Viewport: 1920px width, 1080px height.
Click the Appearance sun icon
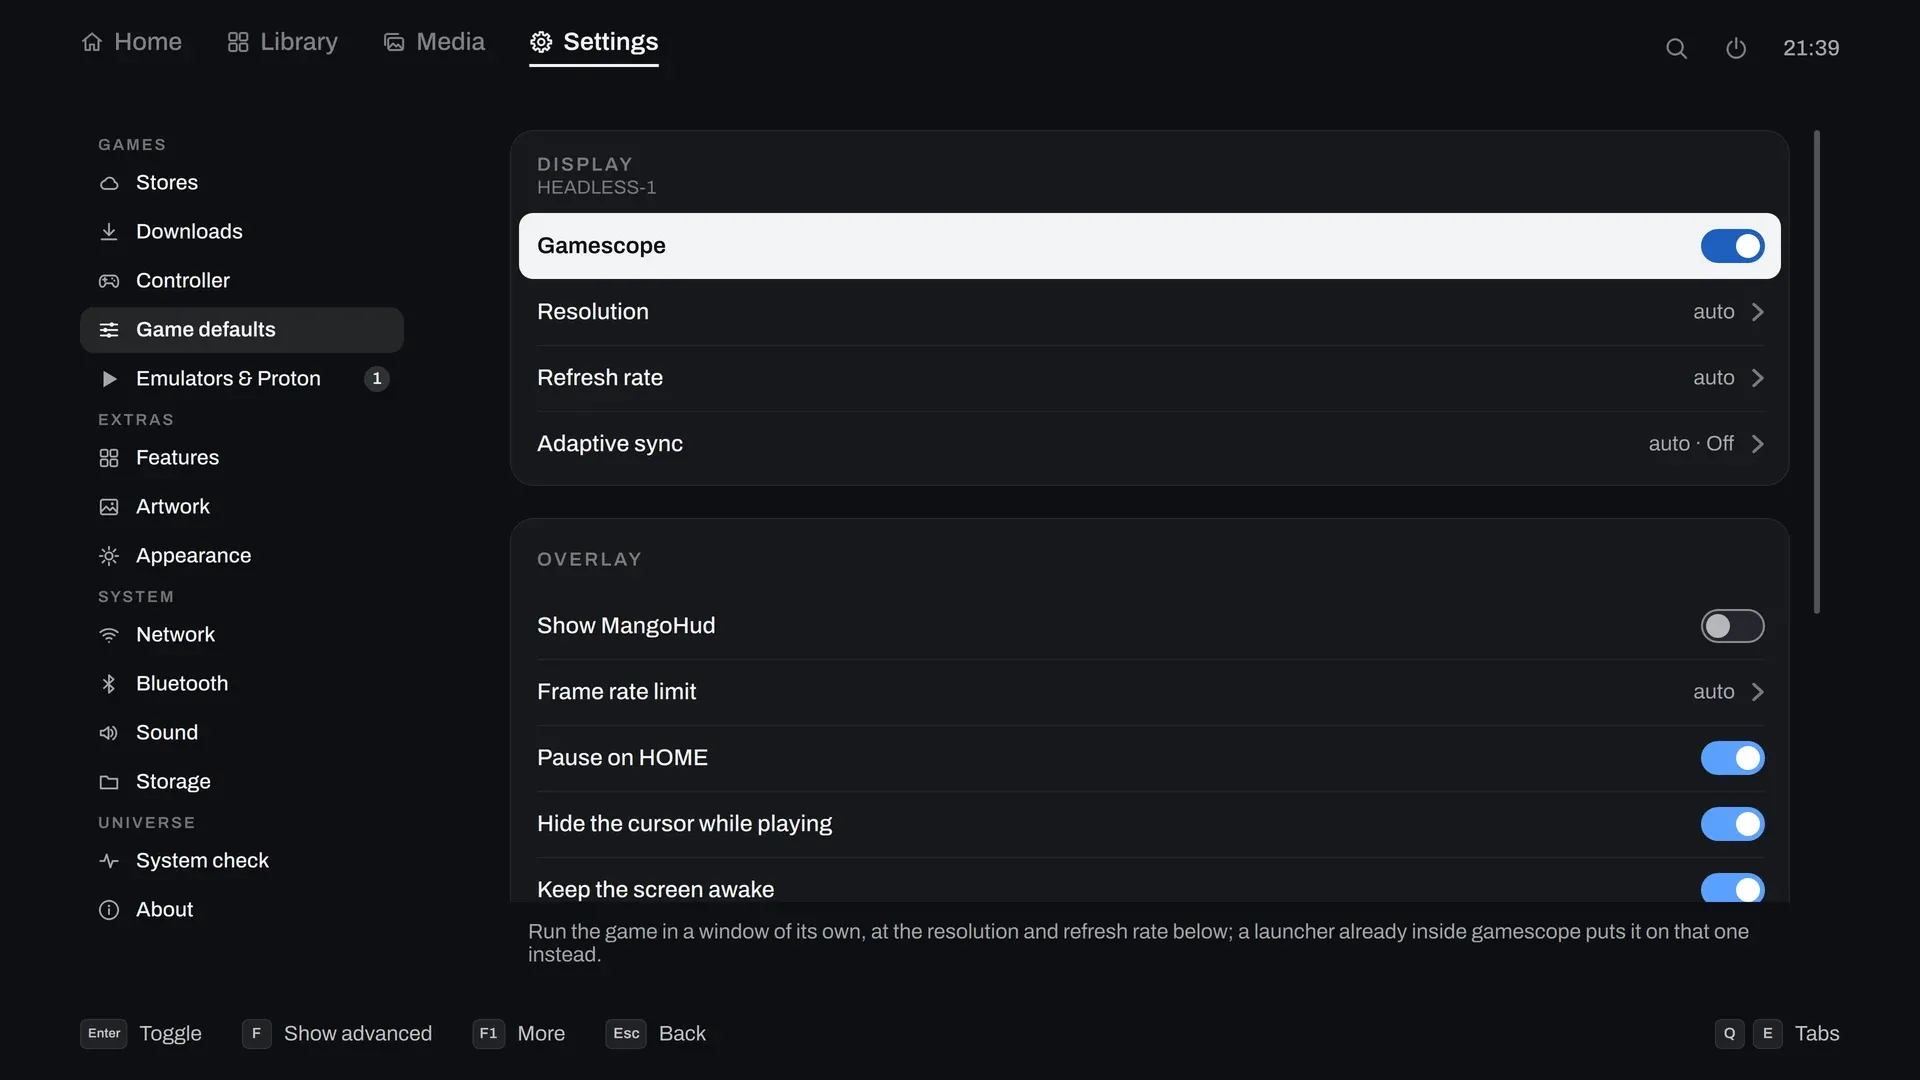pos(109,556)
